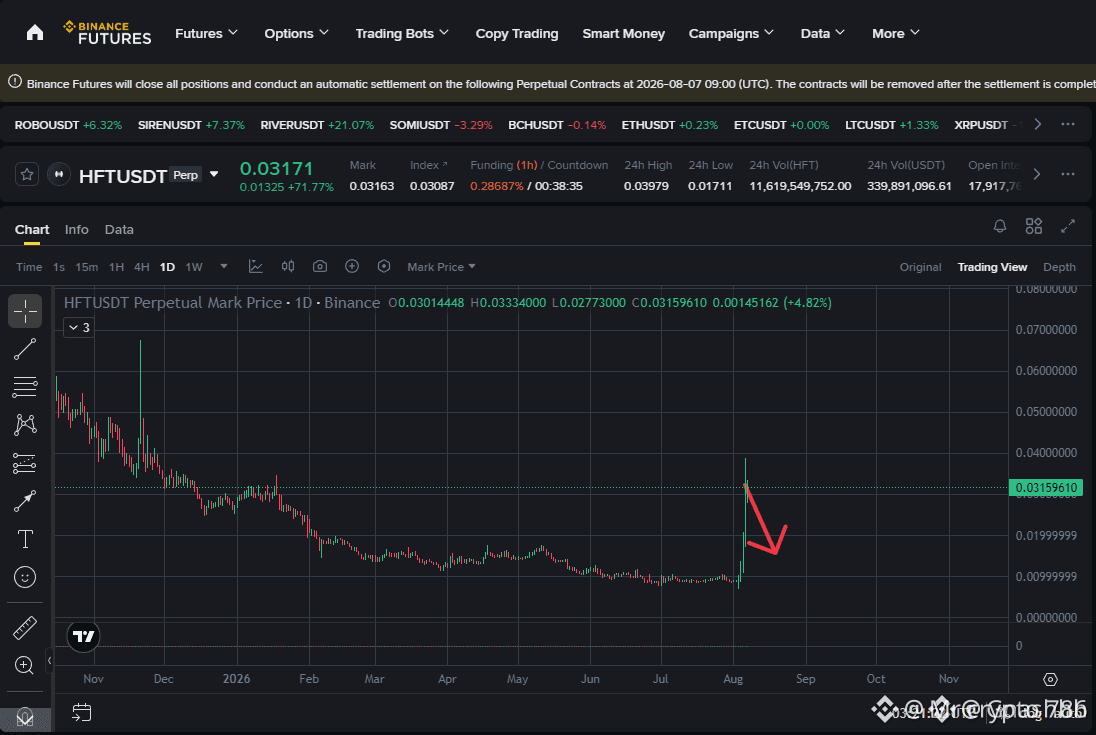Select the LTCUSDT ticker

(x=891, y=125)
